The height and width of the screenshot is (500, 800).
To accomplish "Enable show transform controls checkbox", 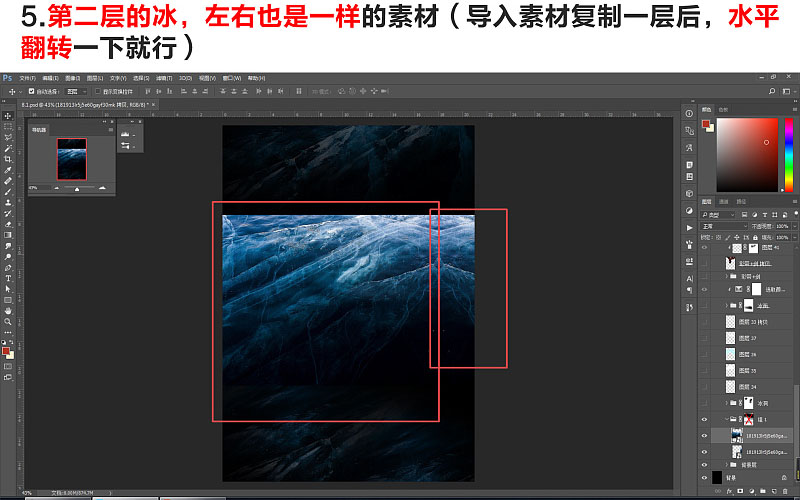I will tap(98, 91).
